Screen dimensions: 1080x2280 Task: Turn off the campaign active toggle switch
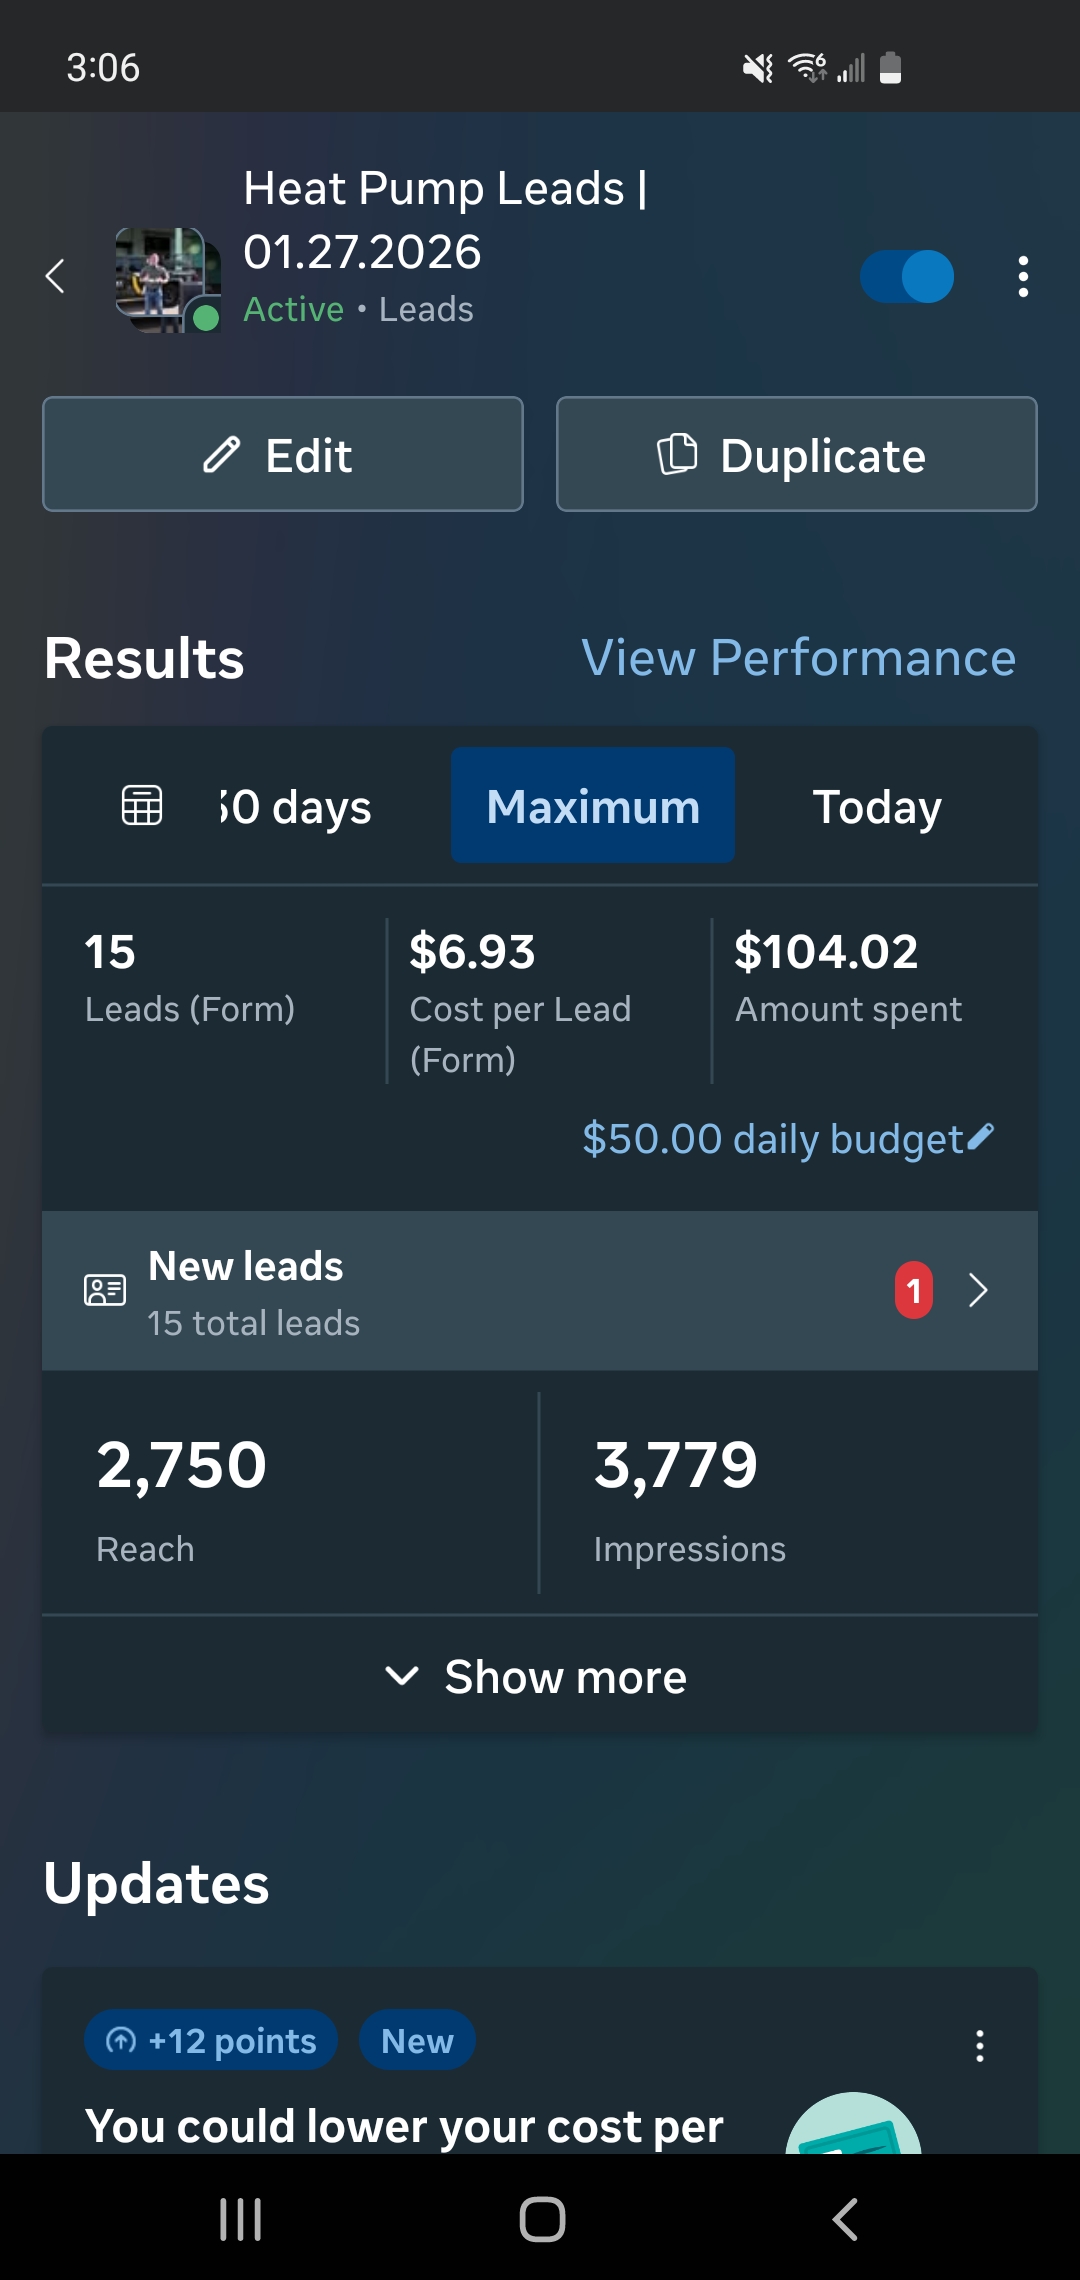(906, 277)
